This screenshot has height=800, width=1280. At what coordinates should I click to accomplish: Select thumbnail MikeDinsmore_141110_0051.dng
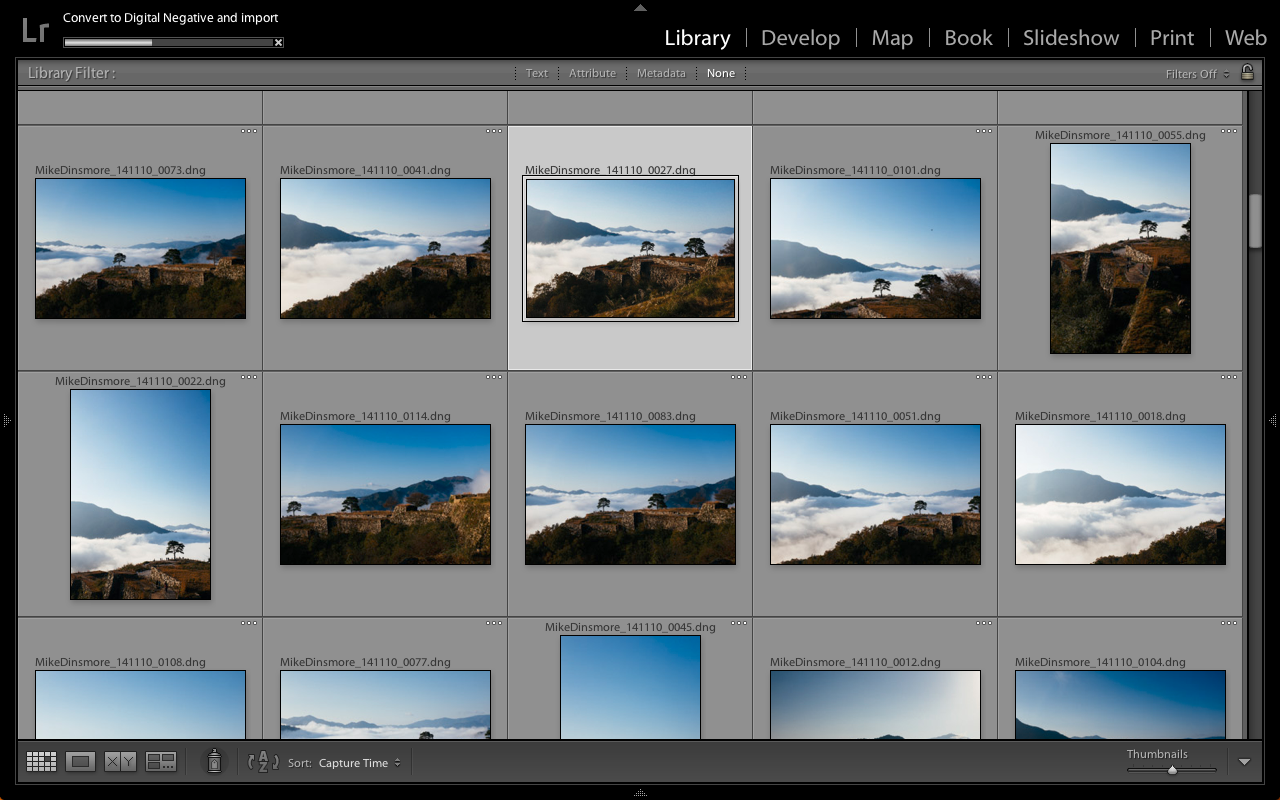(875, 495)
